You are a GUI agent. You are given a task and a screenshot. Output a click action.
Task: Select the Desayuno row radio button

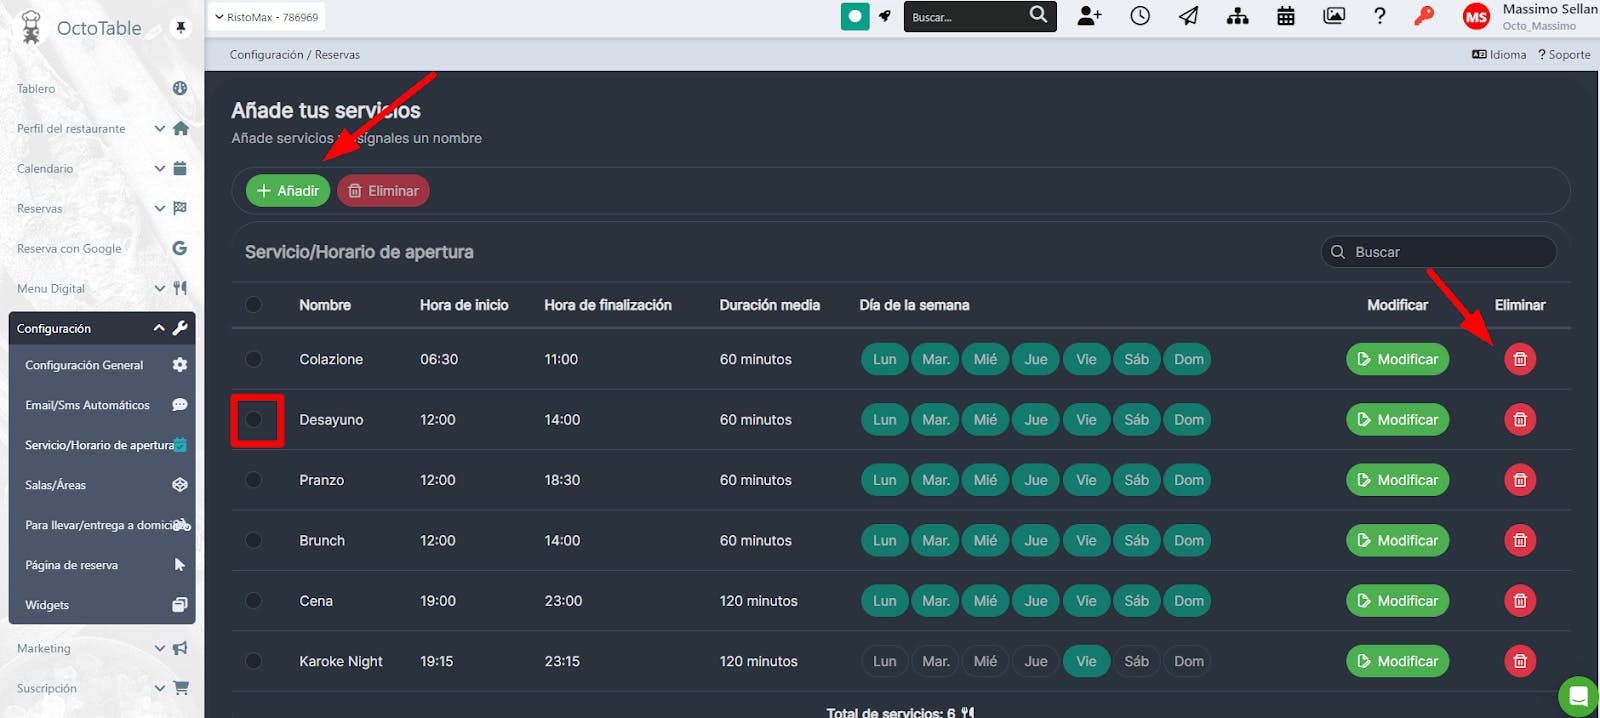click(253, 420)
